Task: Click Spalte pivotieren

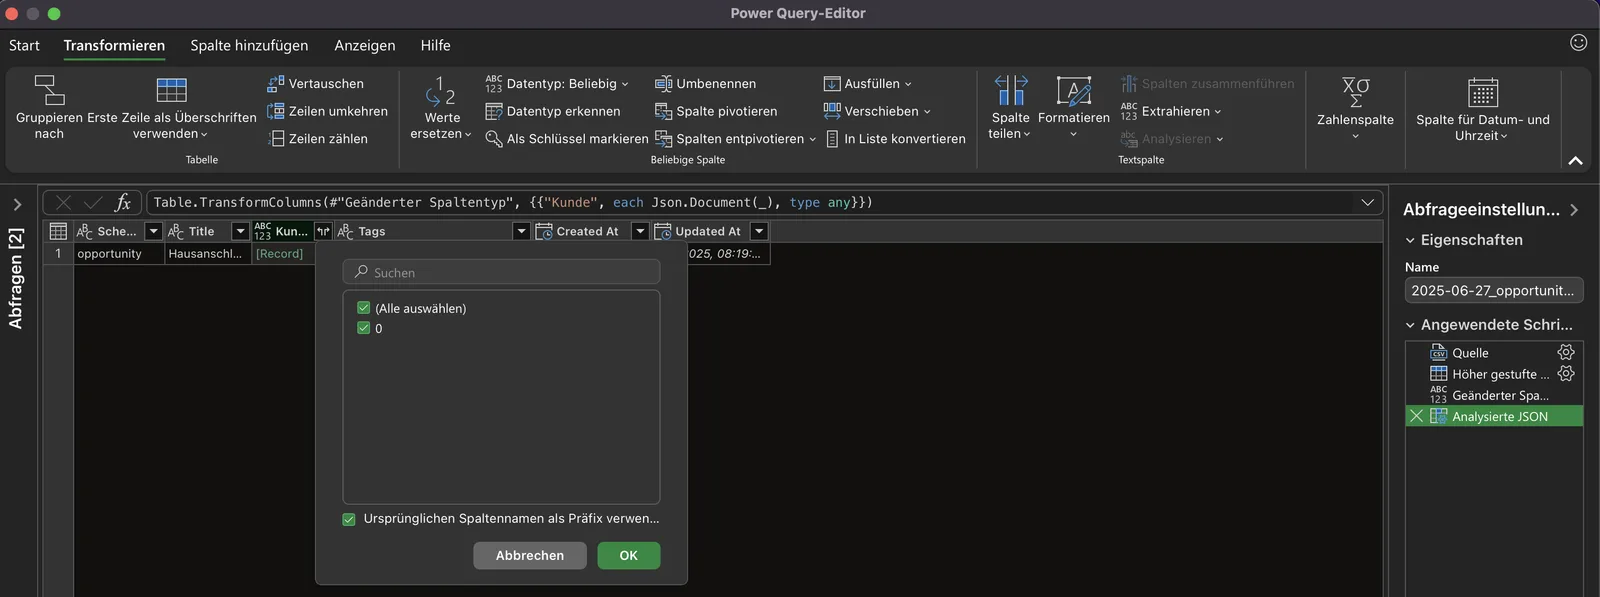Action: point(716,111)
